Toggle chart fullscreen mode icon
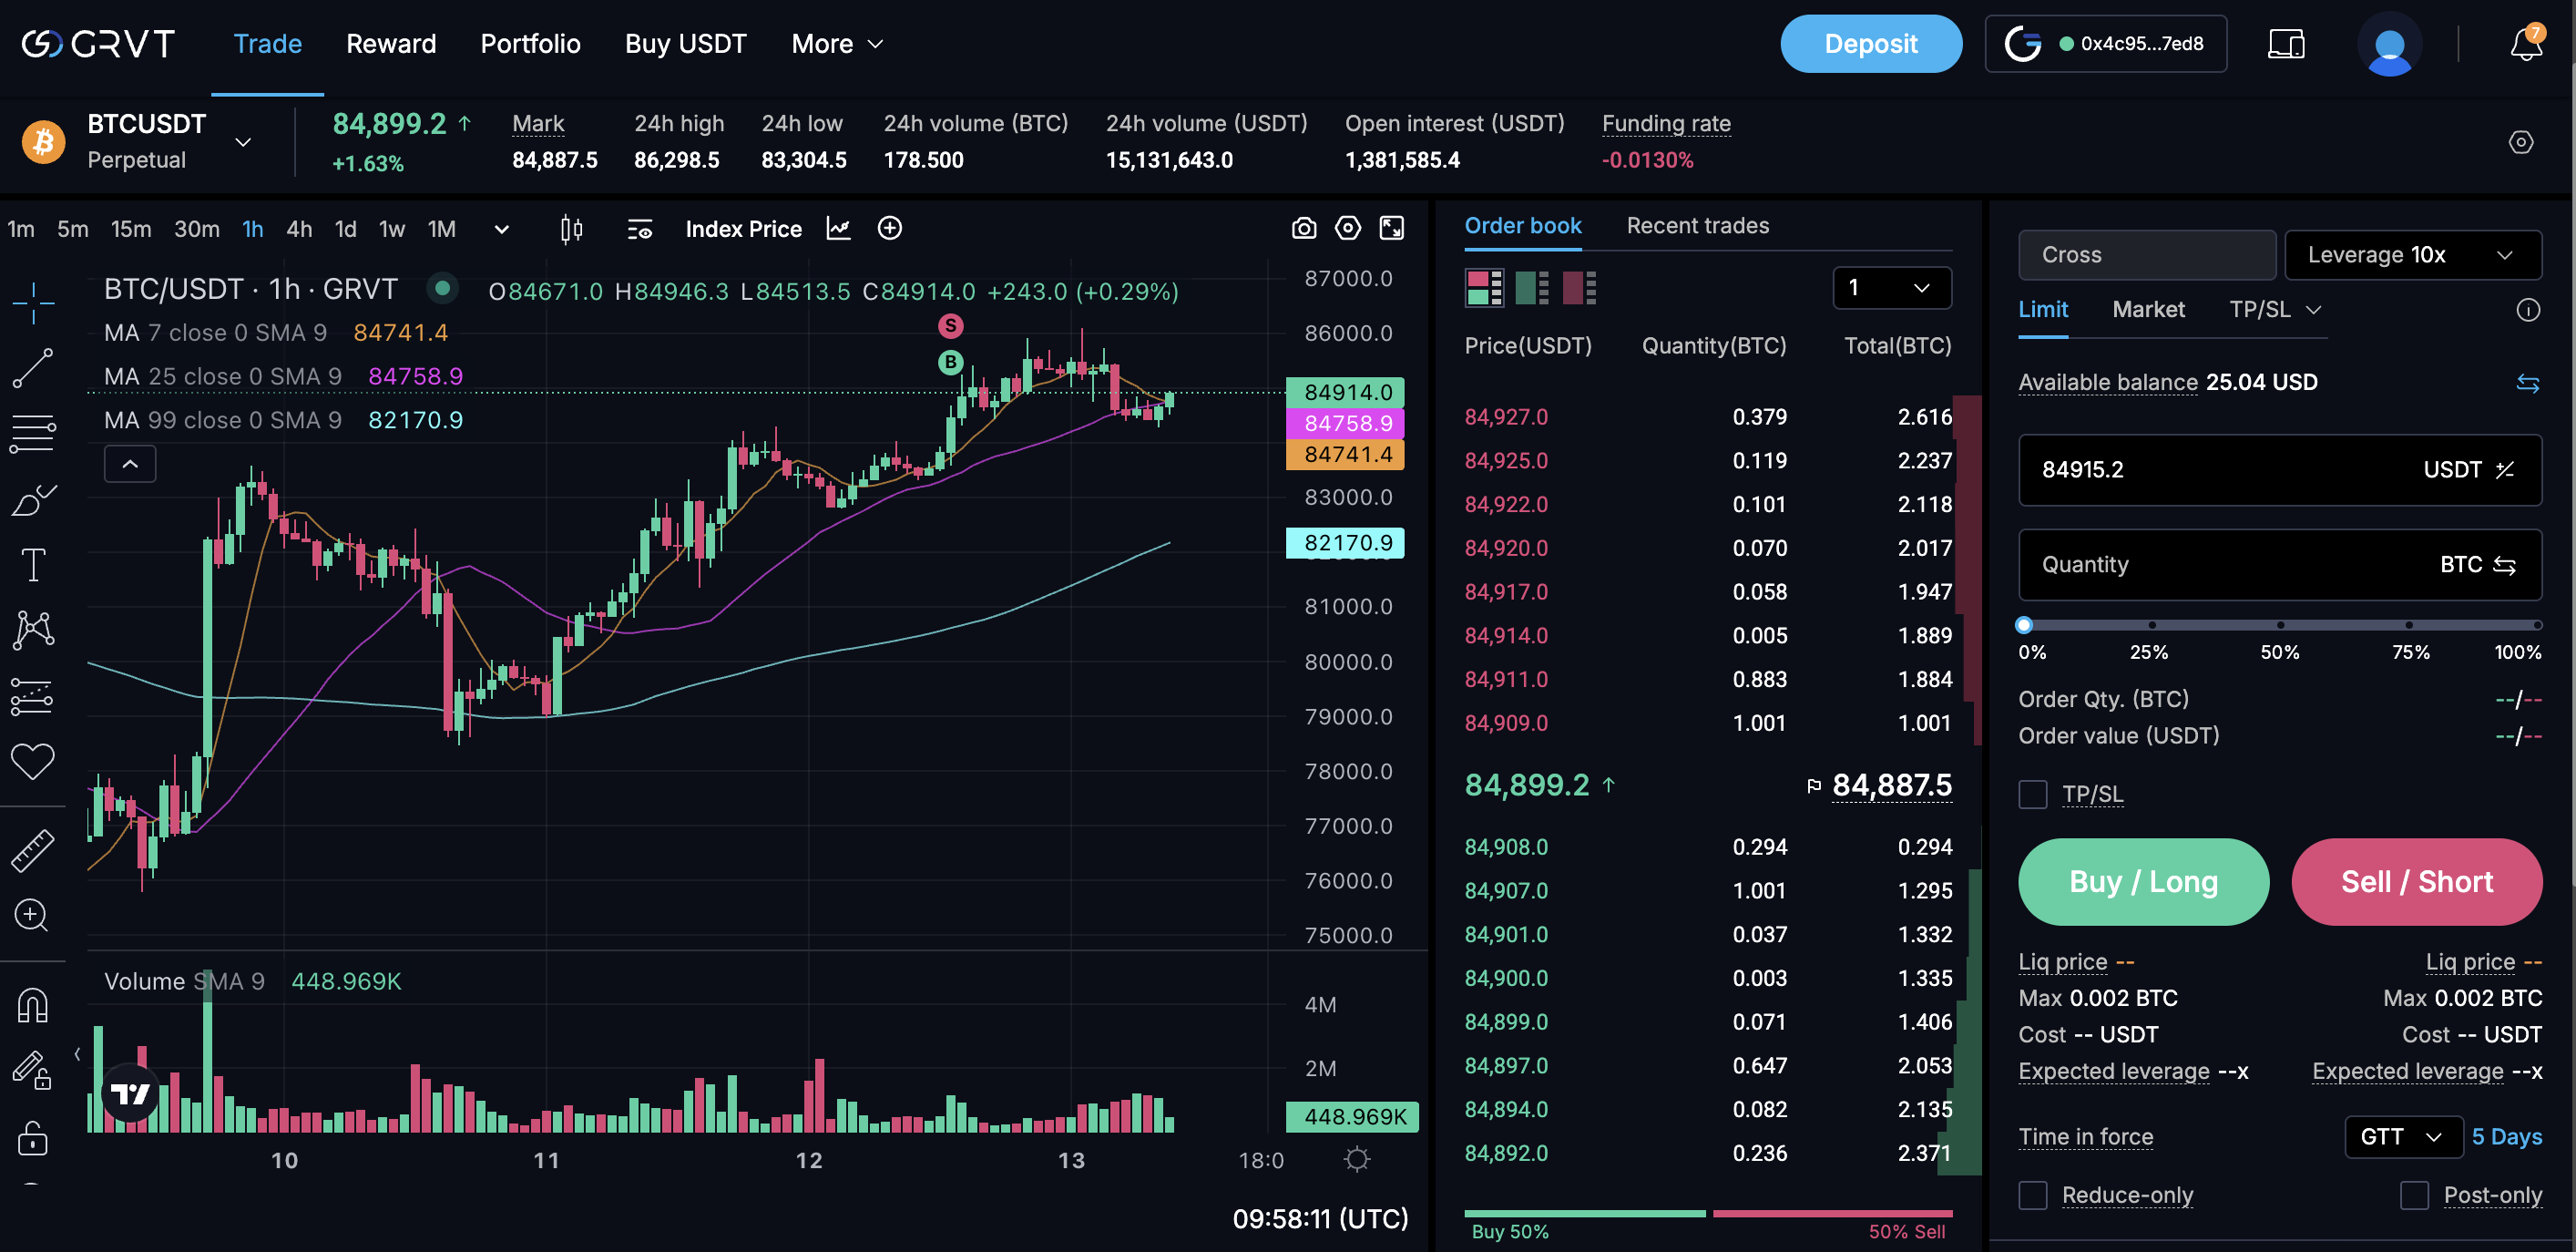Screen dimensions: 2576x1252 coord(1392,229)
